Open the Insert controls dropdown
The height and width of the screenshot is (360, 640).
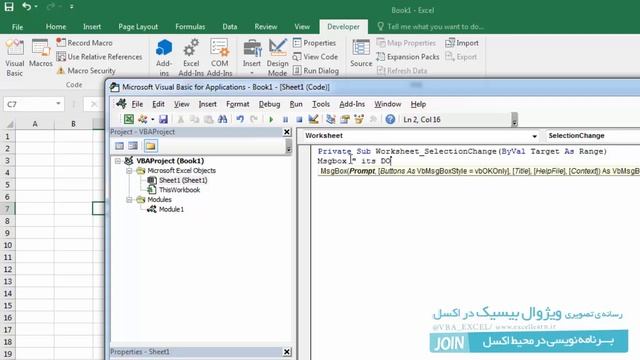(252, 58)
